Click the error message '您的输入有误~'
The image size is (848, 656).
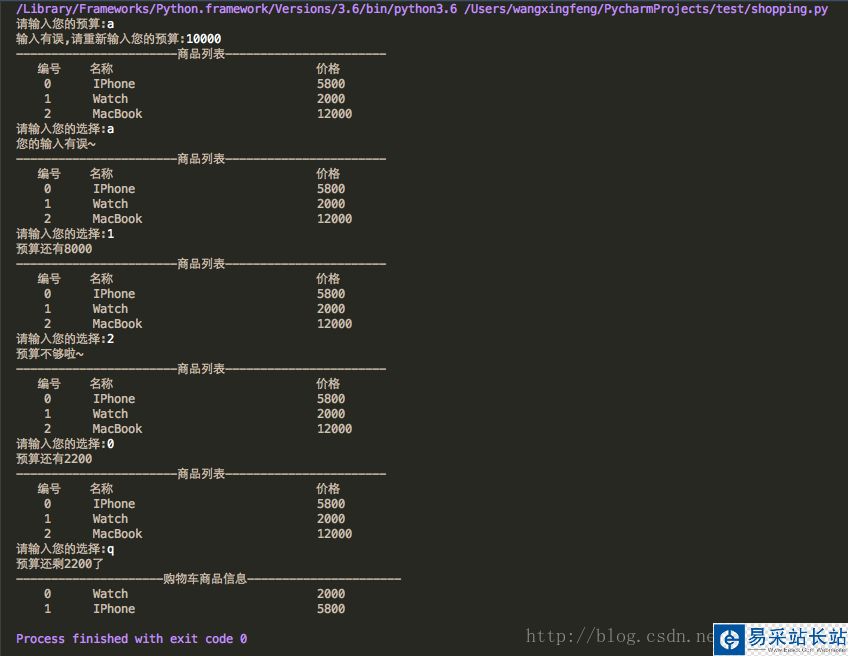(56, 144)
